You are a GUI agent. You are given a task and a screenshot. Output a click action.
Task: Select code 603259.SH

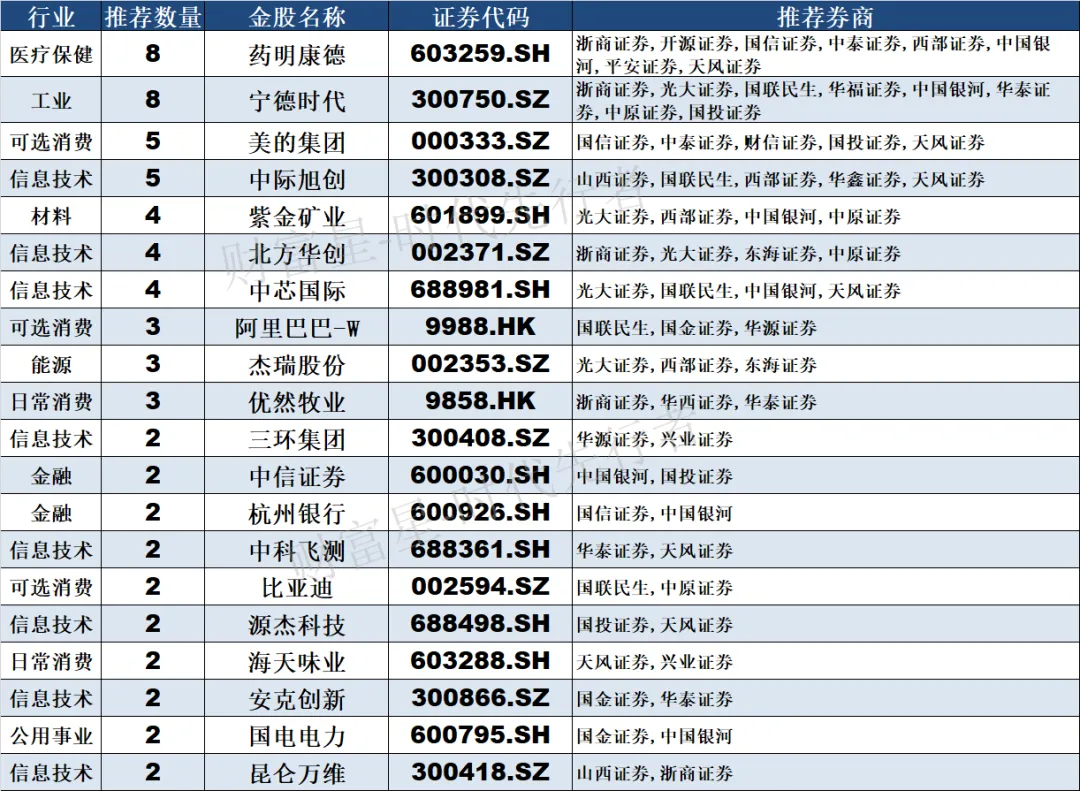480,54
